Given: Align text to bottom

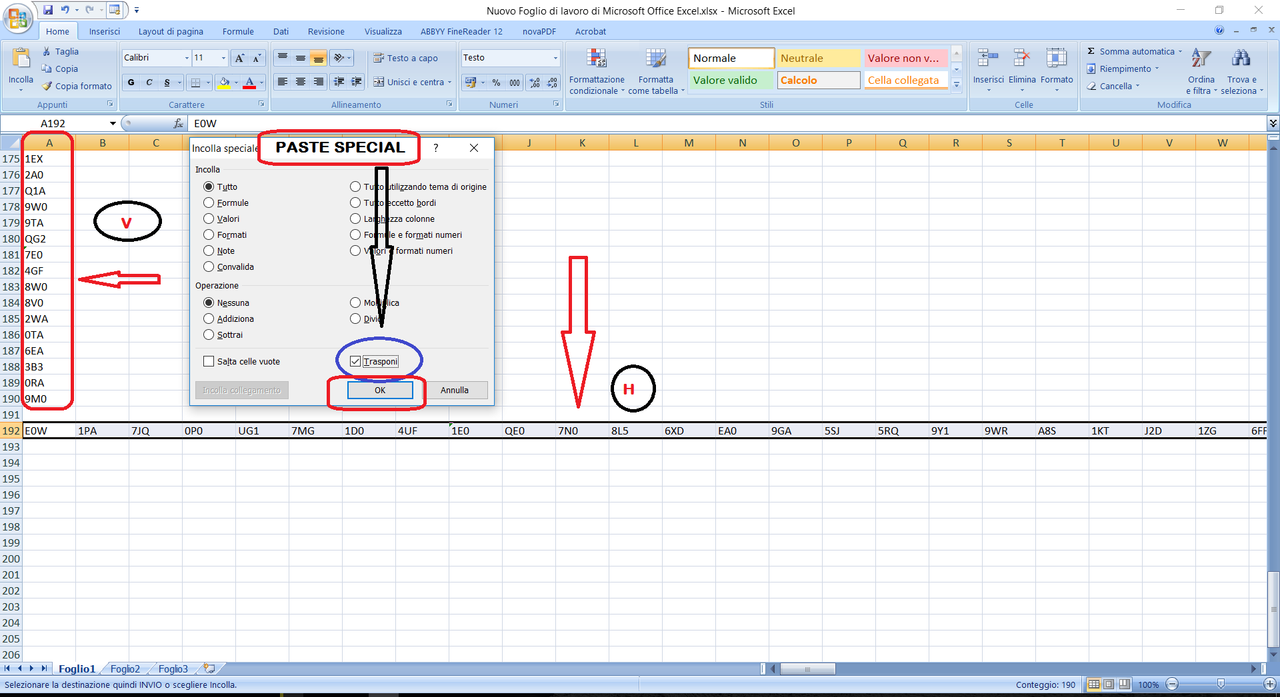Looking at the screenshot, I should [x=317, y=58].
